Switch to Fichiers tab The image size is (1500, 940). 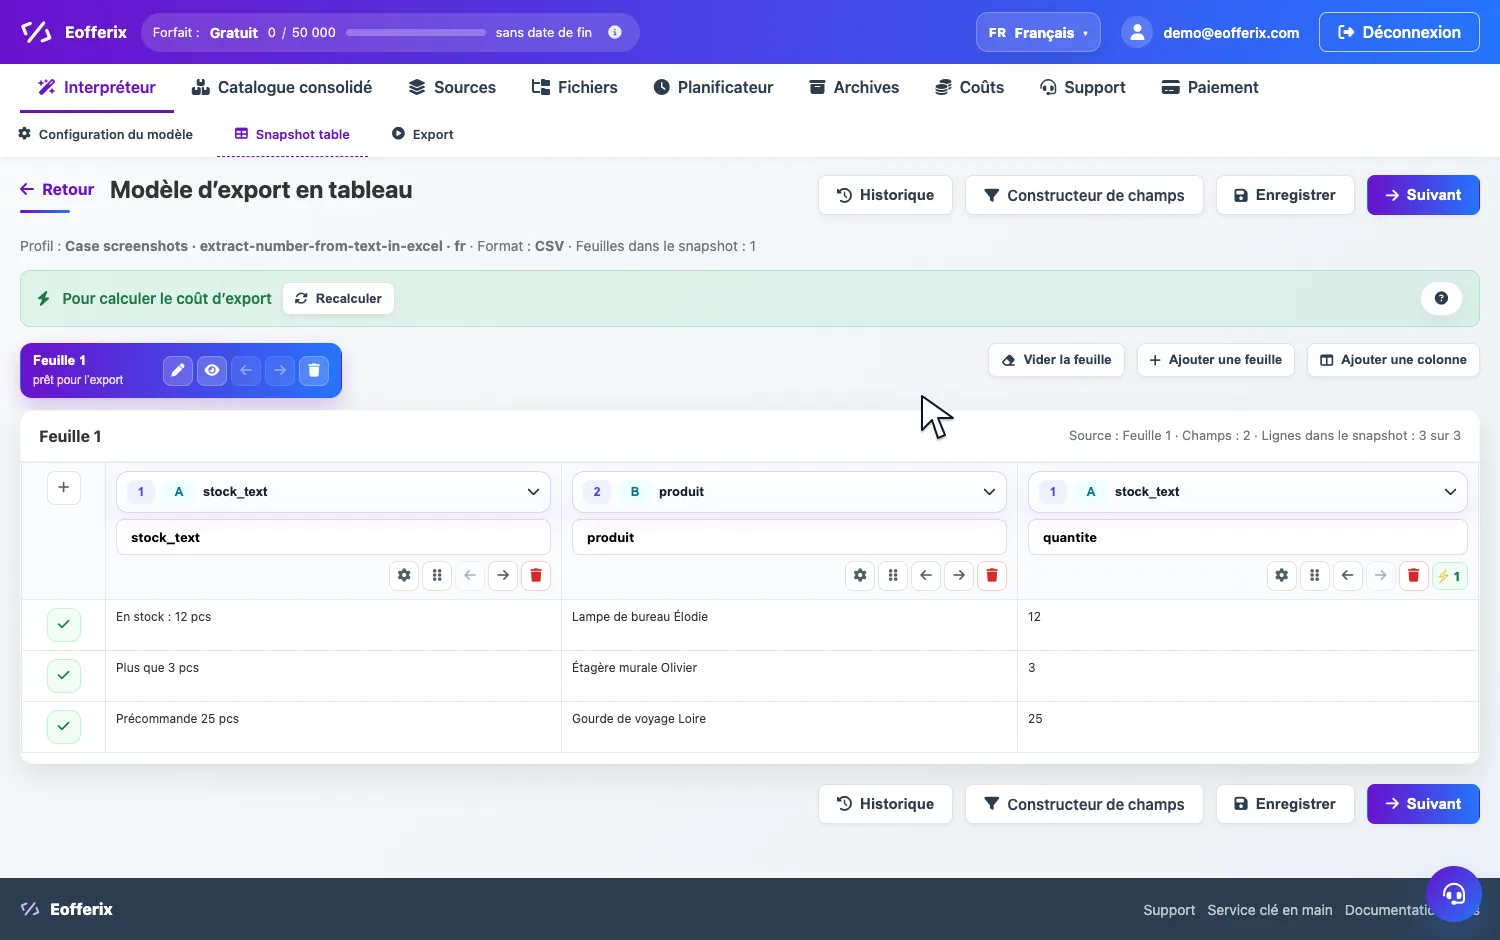pos(574,87)
